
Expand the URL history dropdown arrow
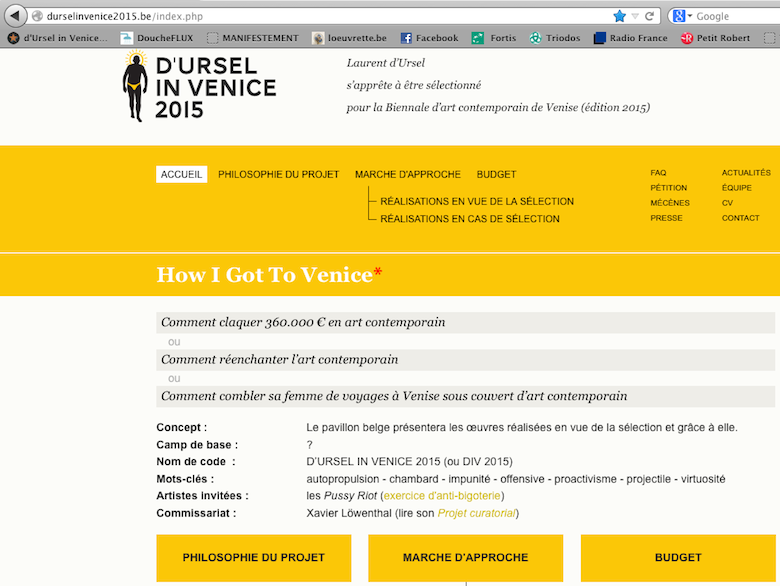click(635, 16)
